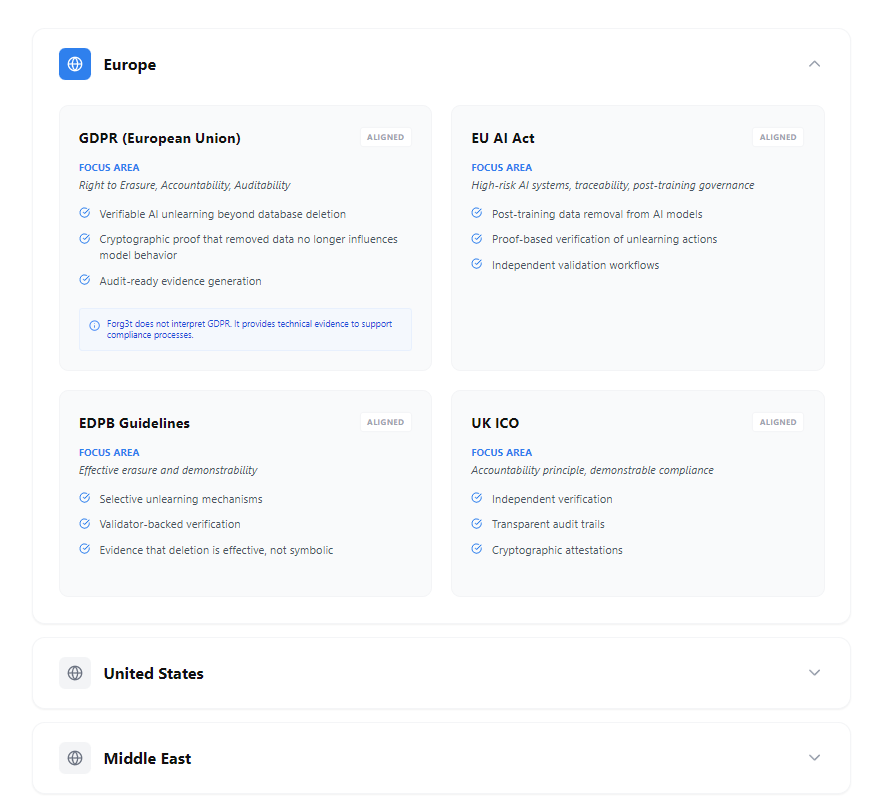Select the globe icon next to United States
Image resolution: width=885 pixels, height=801 pixels.
click(x=75, y=673)
